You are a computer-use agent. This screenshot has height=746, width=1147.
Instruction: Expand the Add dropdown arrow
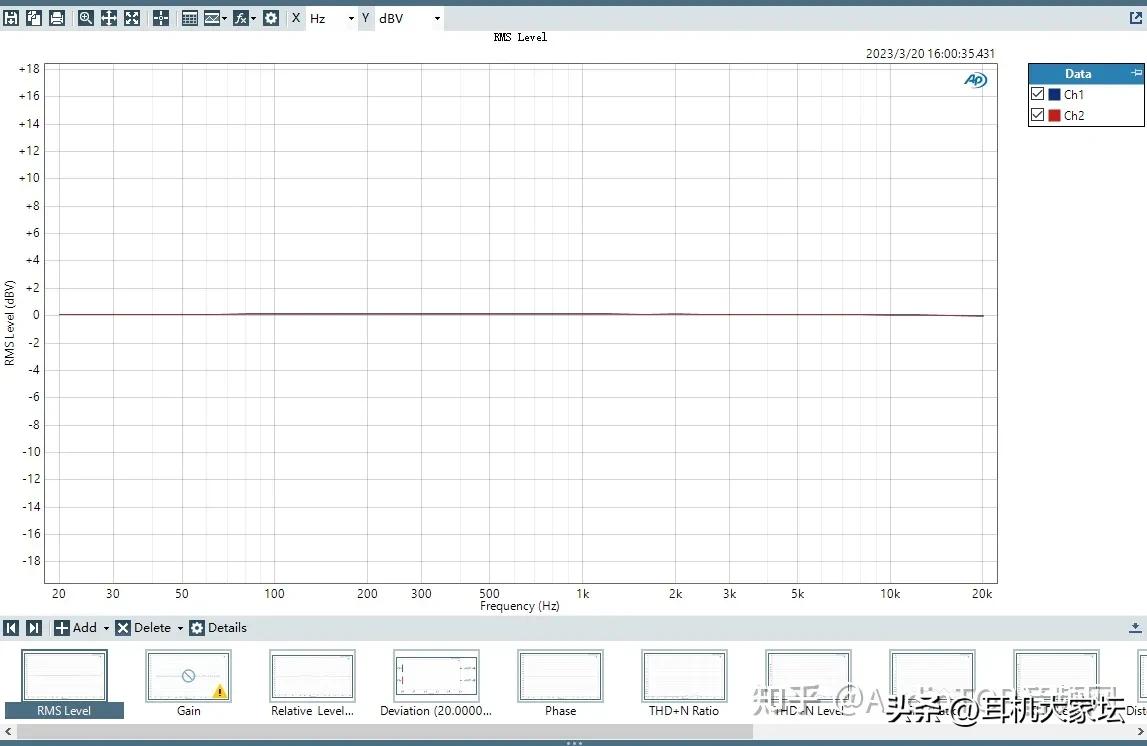coord(106,629)
